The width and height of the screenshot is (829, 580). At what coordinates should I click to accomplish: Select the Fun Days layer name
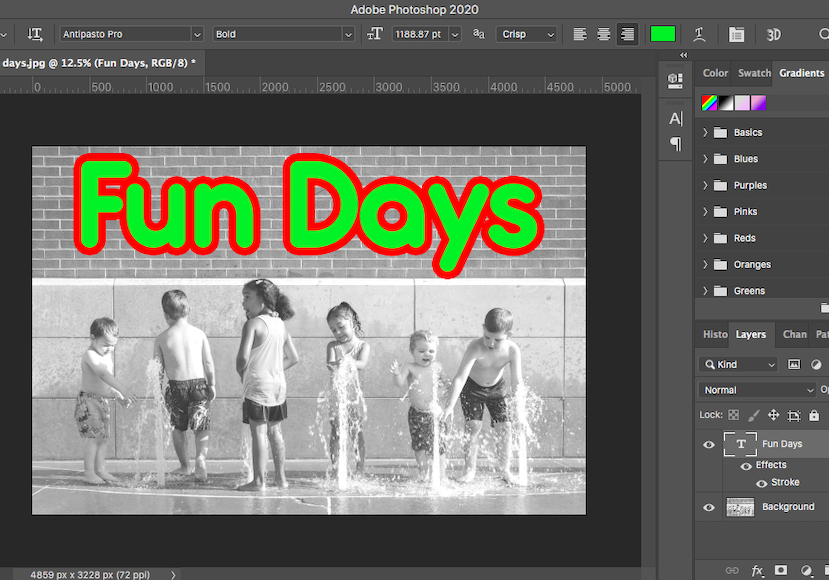coord(782,444)
